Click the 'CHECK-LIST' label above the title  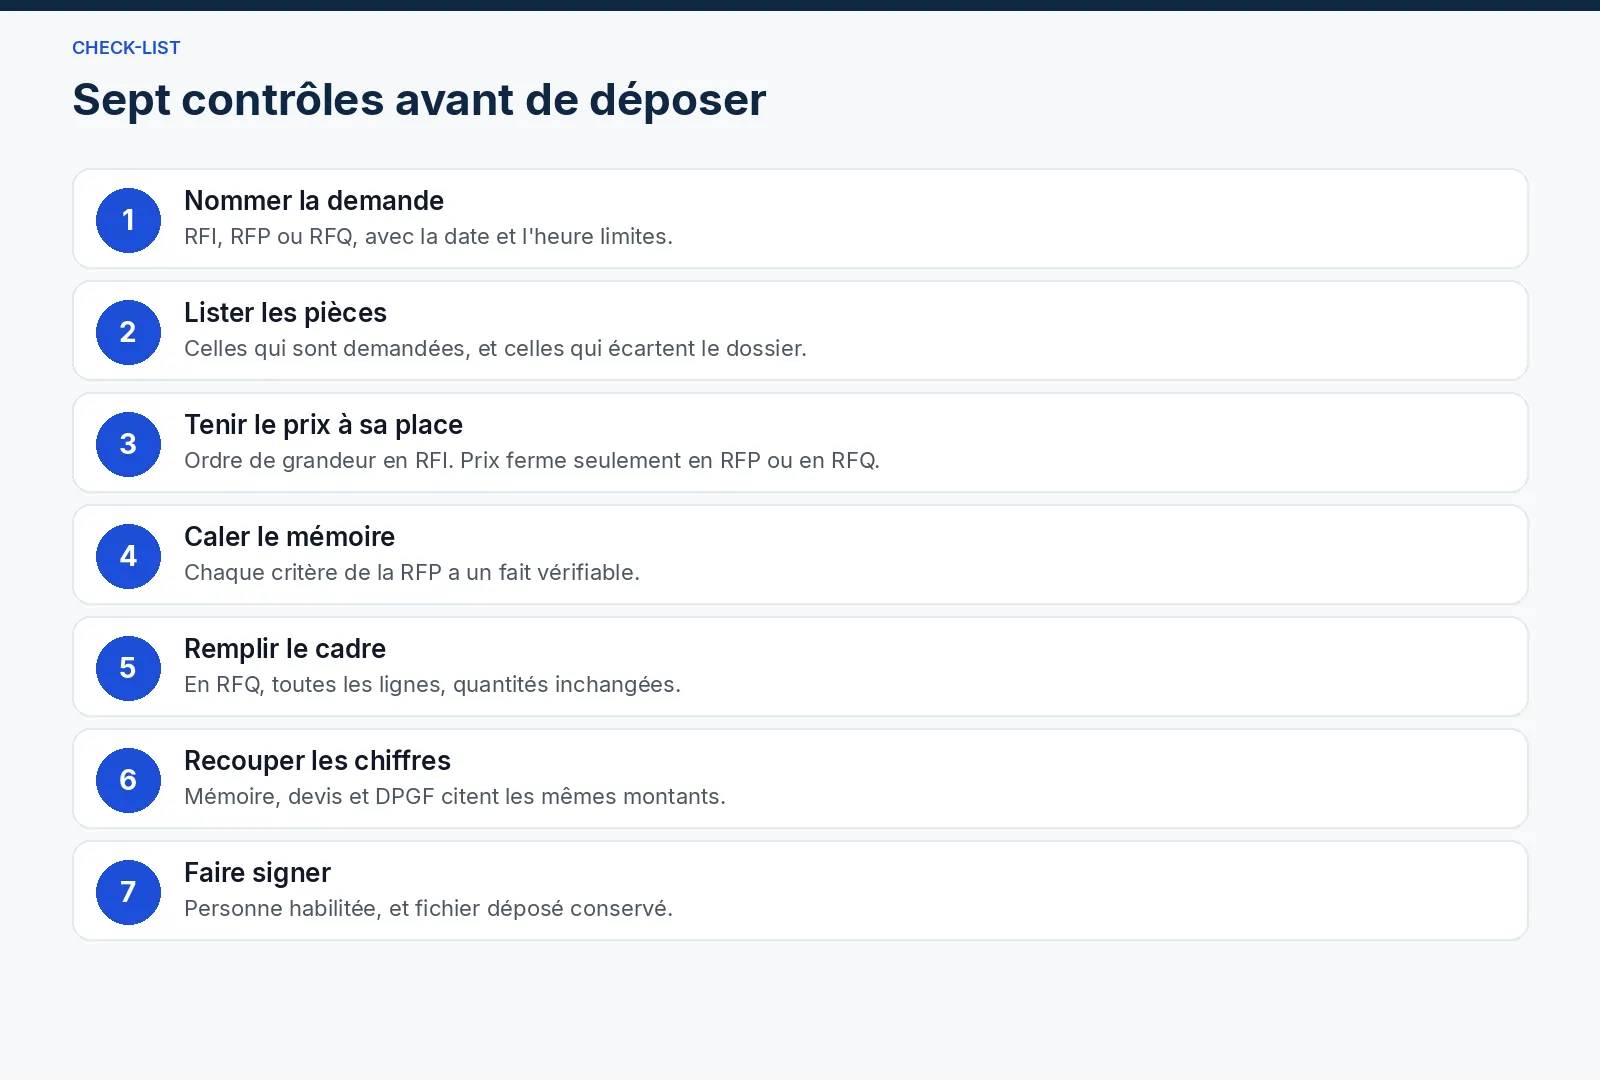(126, 48)
